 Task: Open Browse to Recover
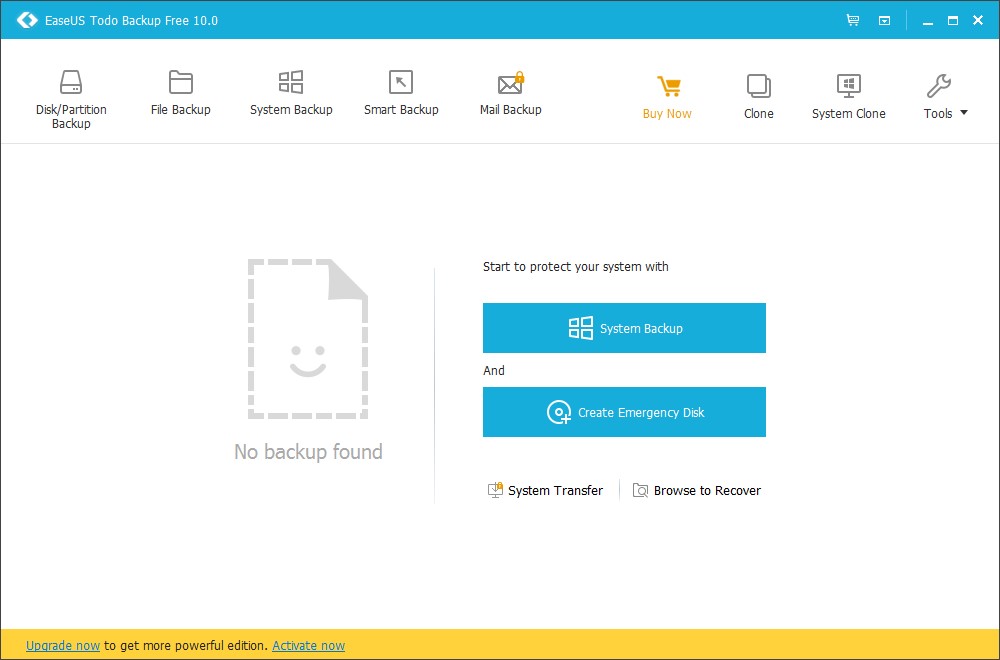coord(697,490)
